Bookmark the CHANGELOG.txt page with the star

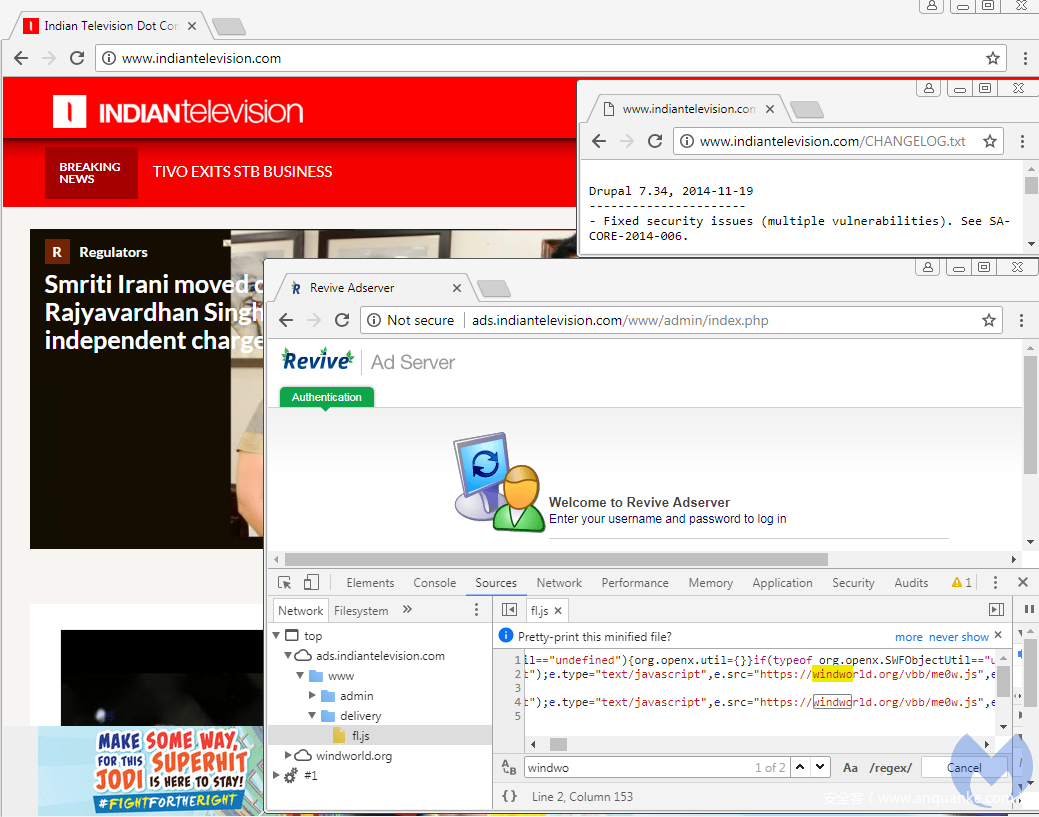[990, 141]
